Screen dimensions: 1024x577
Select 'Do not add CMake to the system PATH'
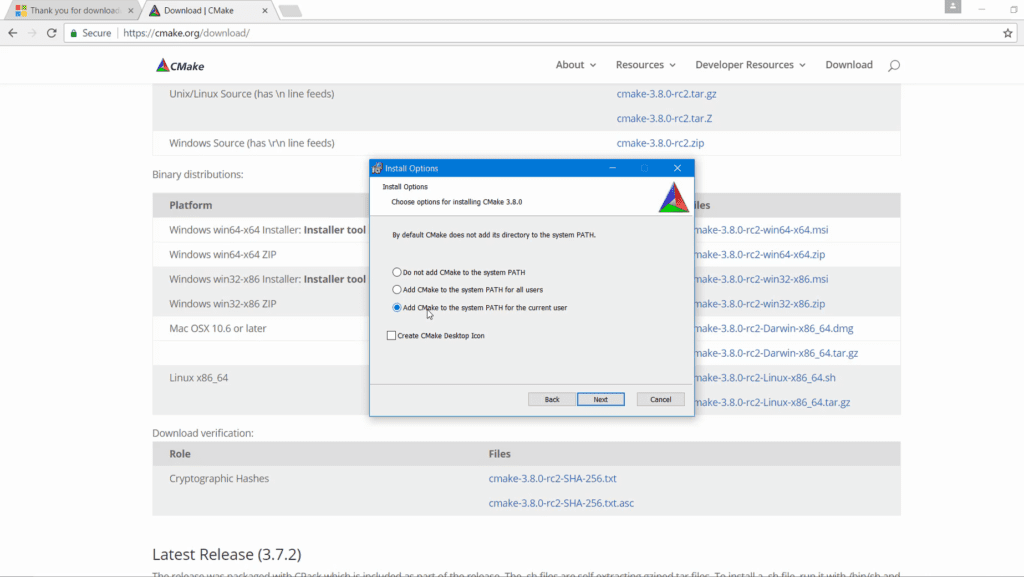coord(397,271)
